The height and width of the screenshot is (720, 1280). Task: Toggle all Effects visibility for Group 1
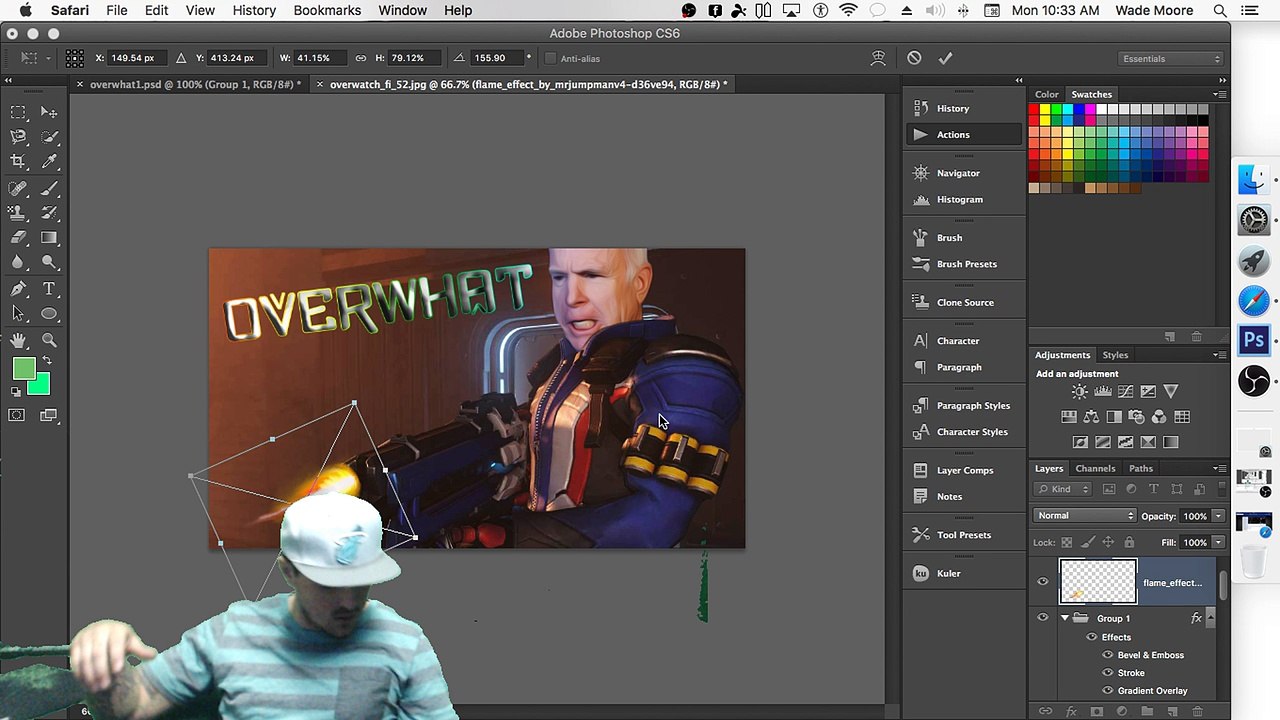[1092, 637]
